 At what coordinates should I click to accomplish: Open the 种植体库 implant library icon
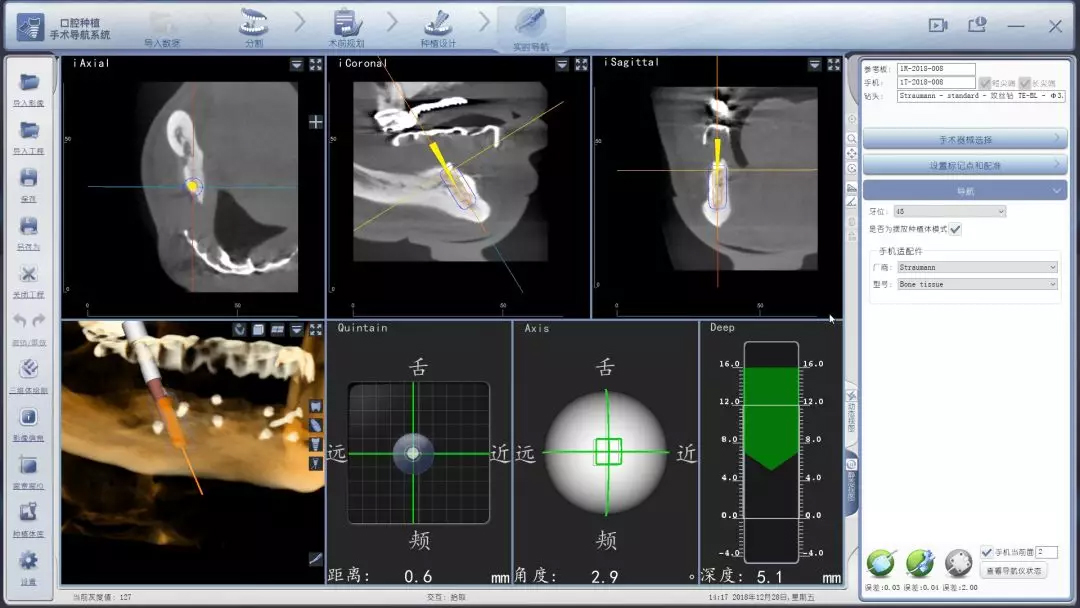(x=29, y=513)
